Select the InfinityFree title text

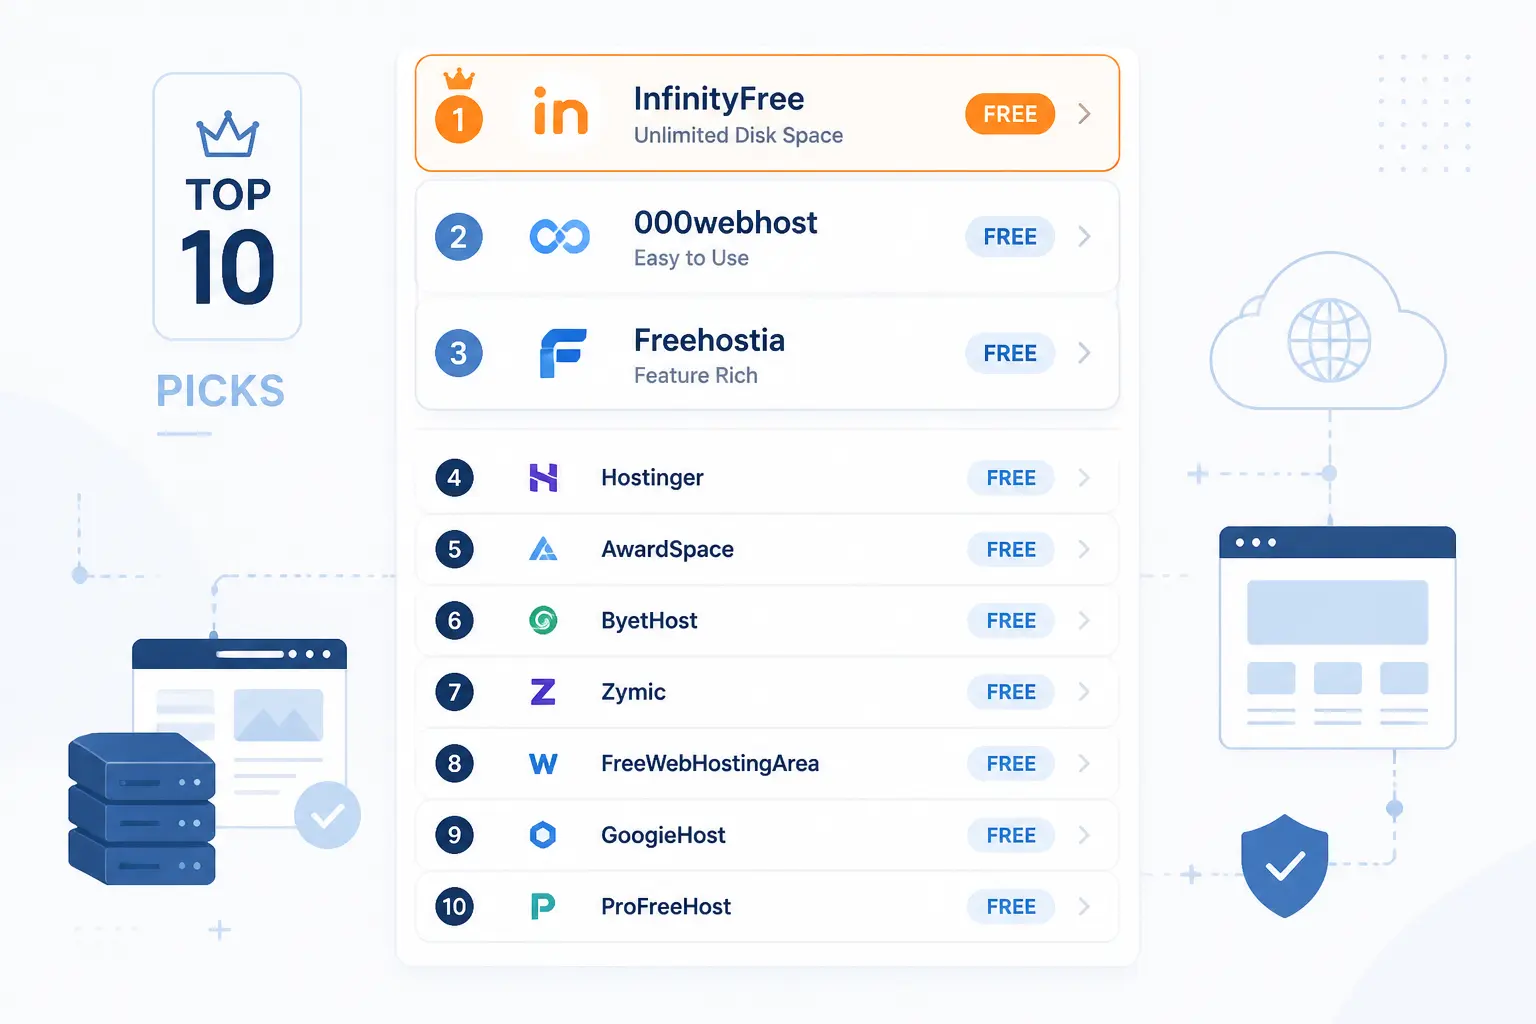[719, 99]
